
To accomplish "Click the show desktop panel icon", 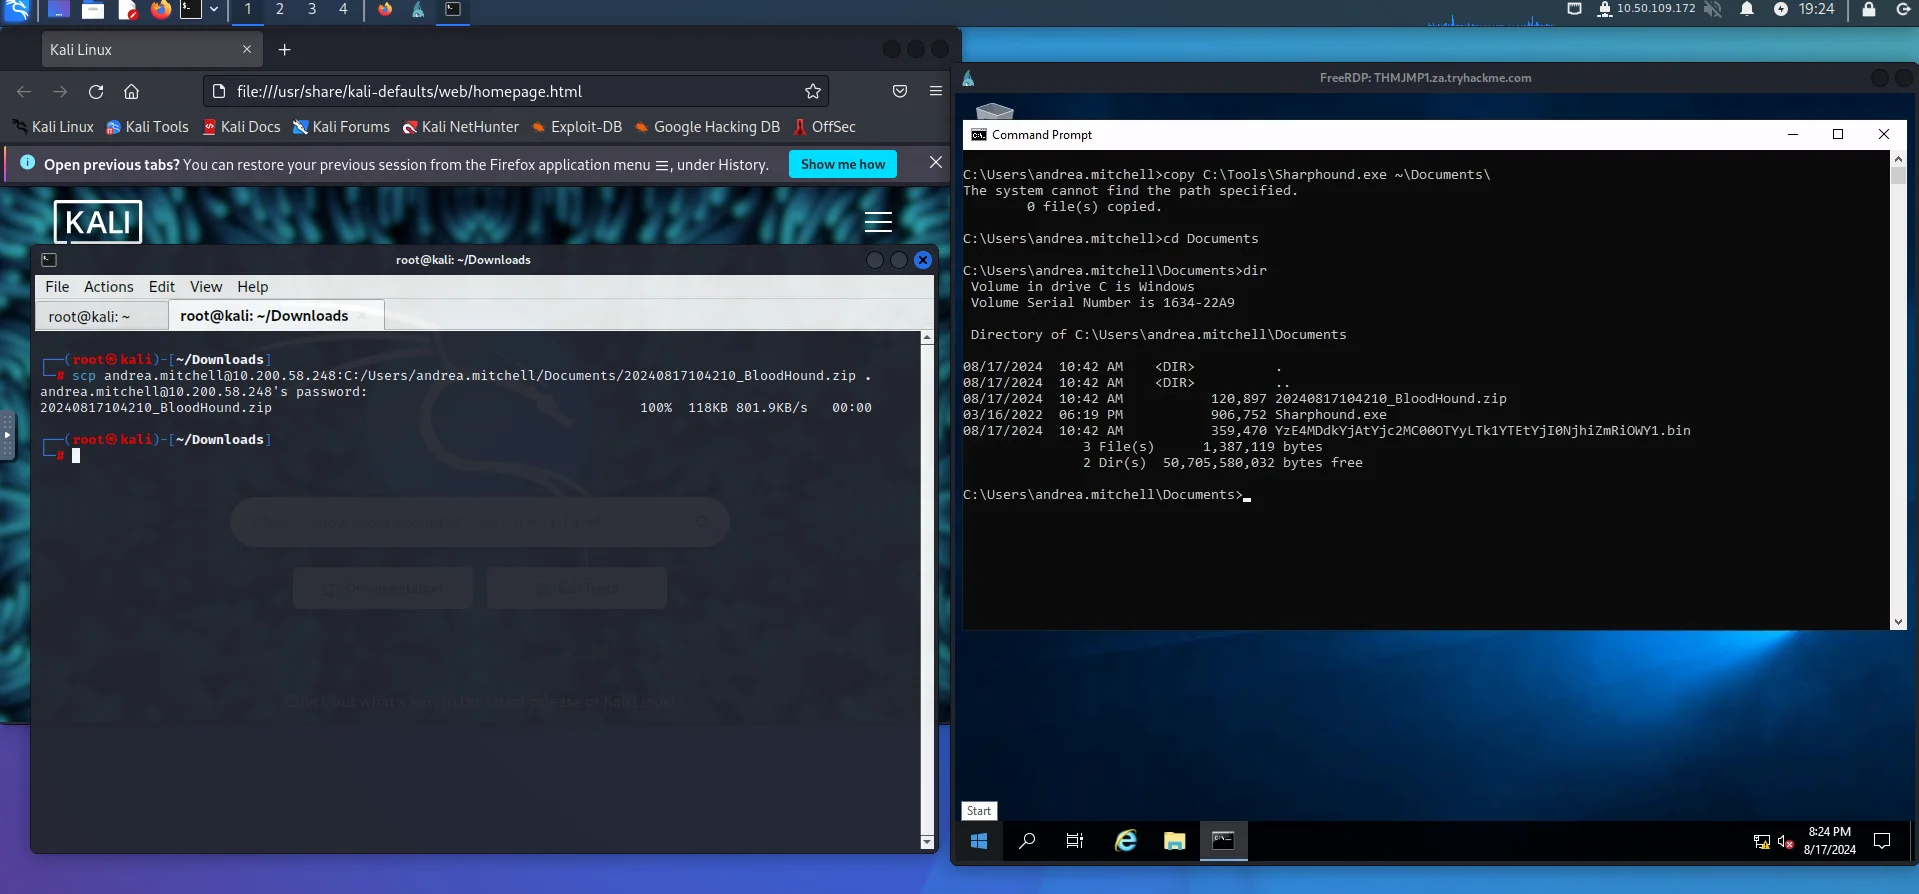I will tap(59, 10).
